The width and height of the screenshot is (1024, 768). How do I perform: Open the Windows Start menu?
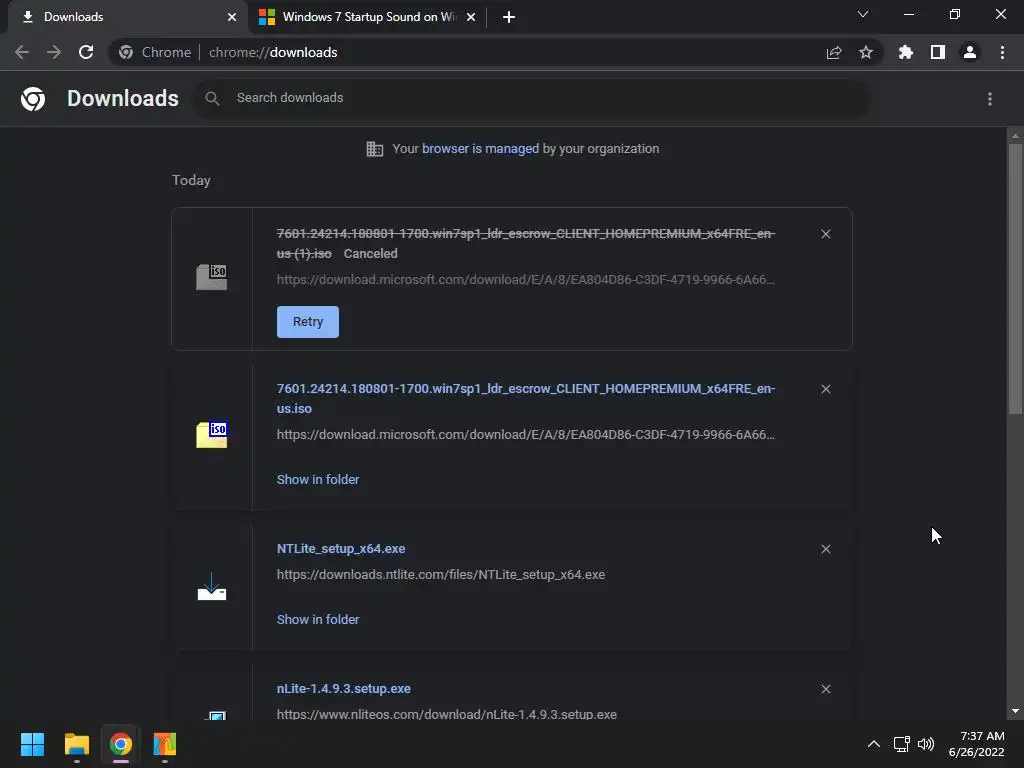tap(32, 744)
